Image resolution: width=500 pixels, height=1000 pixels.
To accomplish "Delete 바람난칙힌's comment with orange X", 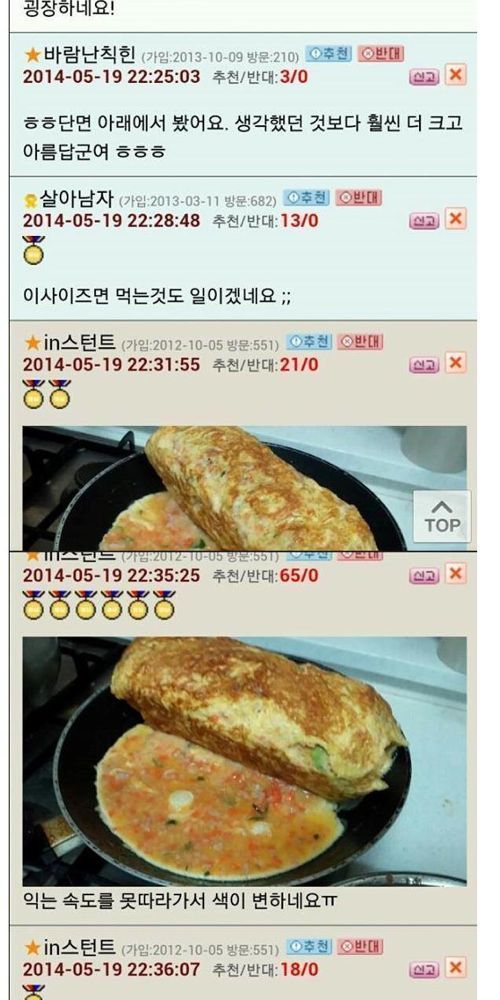I will (x=455, y=75).
